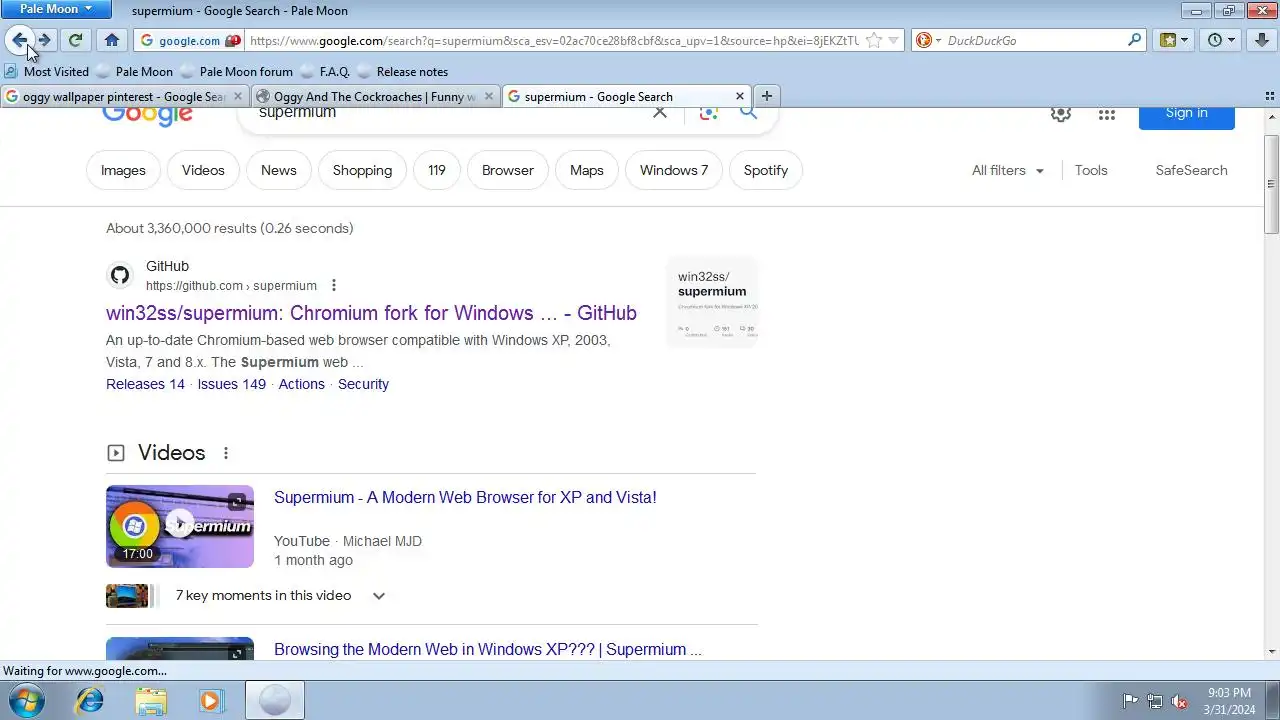1280x720 pixels.
Task: Open the Actions sitelink
Action: pyautogui.click(x=301, y=384)
